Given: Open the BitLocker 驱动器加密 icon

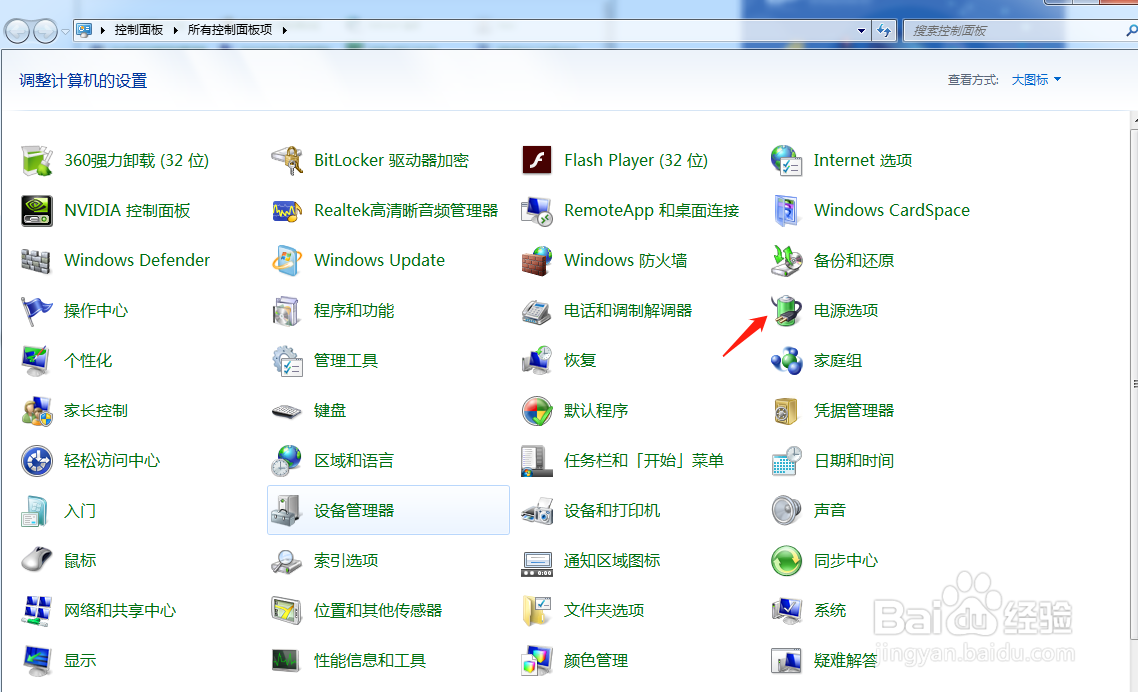Looking at the screenshot, I should click(x=287, y=160).
